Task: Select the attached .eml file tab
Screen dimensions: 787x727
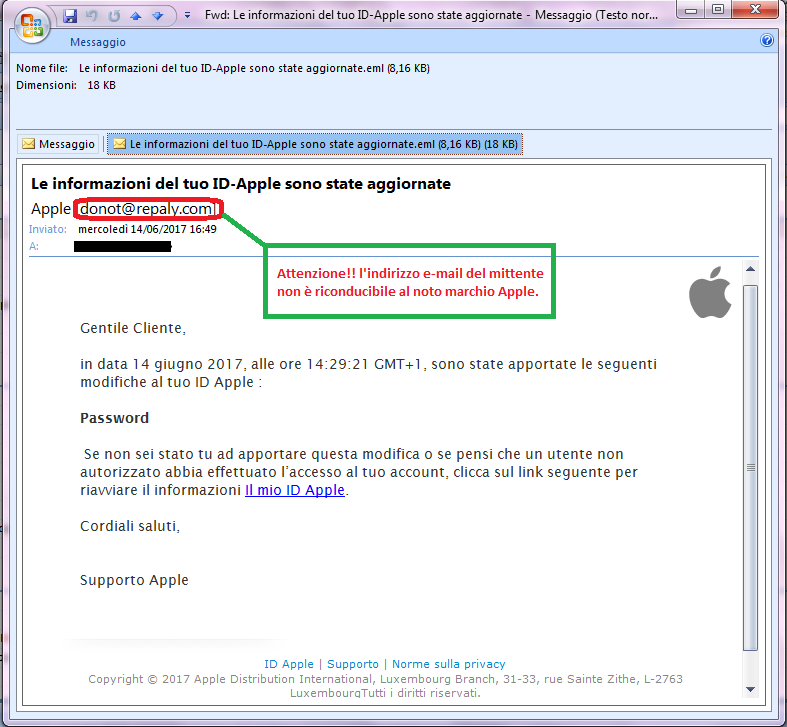Action: coord(315,144)
